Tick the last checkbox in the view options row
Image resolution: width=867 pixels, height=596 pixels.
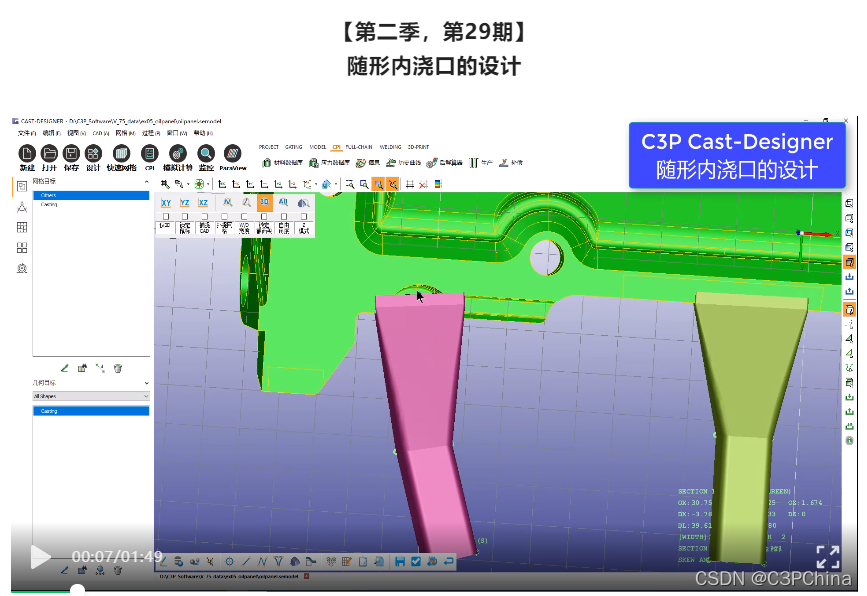tap(304, 216)
